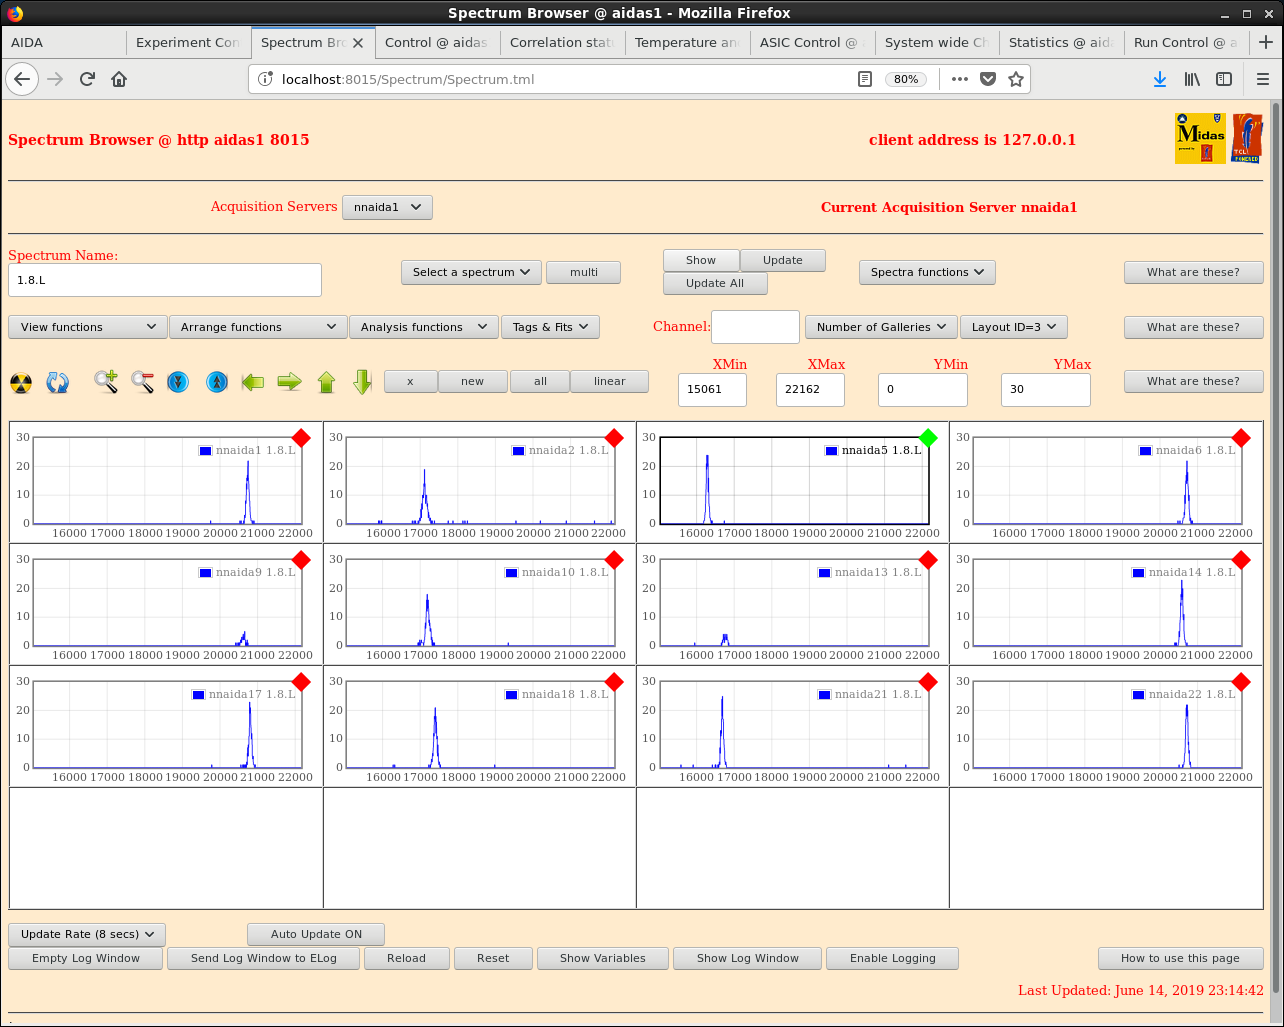Screen dimensions: 1284x1027
Task: Click the red diamond on nnaida6 spectrum
Action: 1241,438
